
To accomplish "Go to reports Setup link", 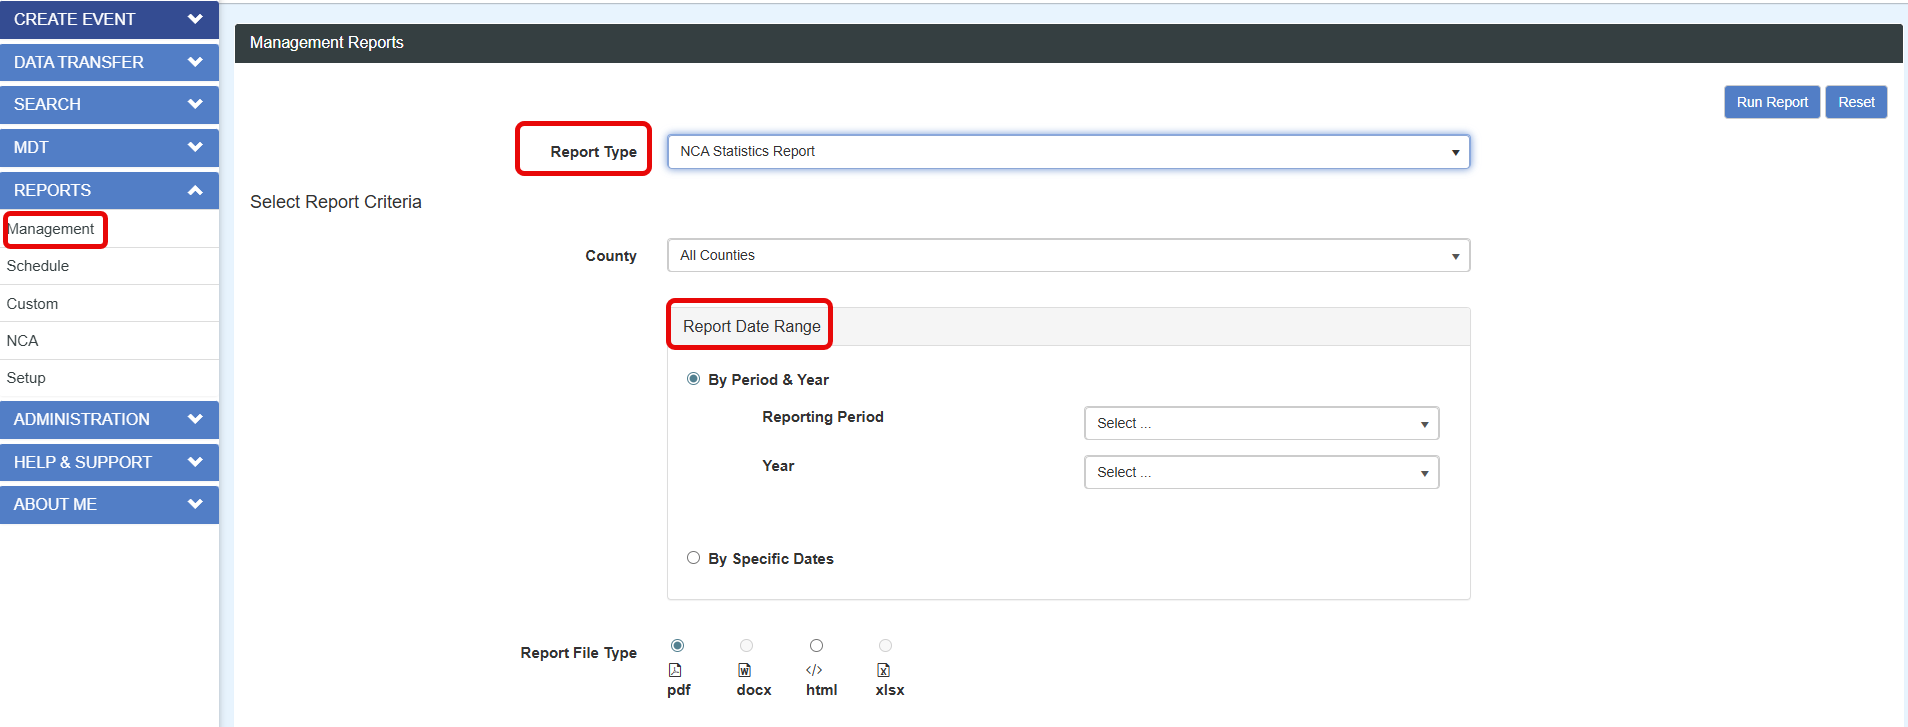I will [26, 378].
